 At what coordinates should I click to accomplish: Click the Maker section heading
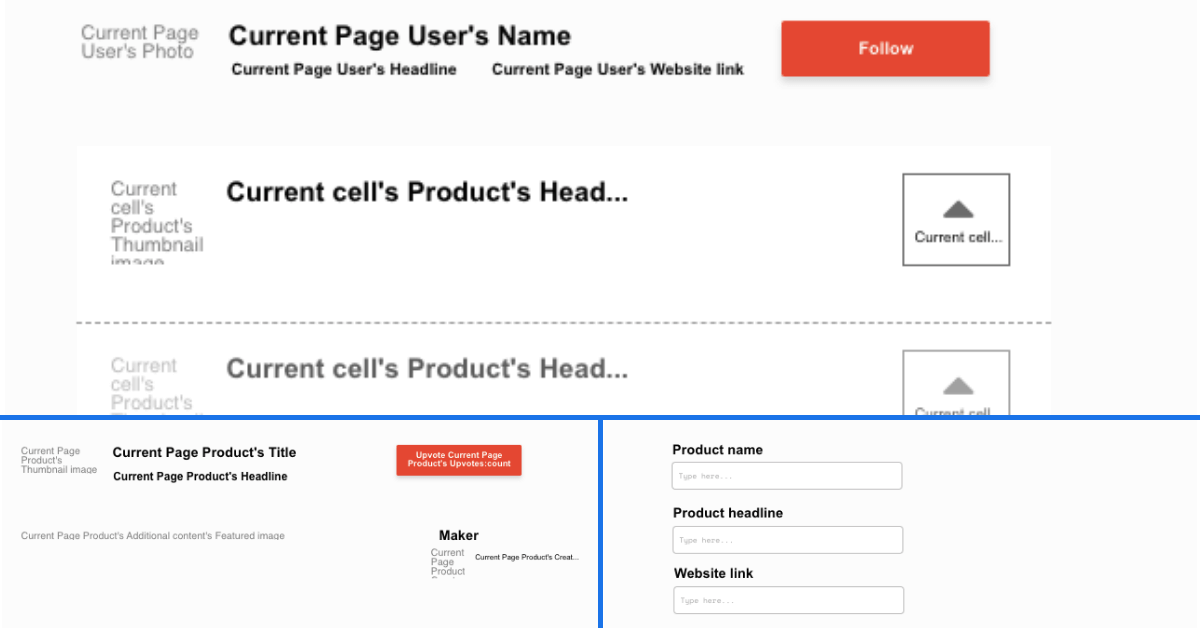(x=458, y=535)
